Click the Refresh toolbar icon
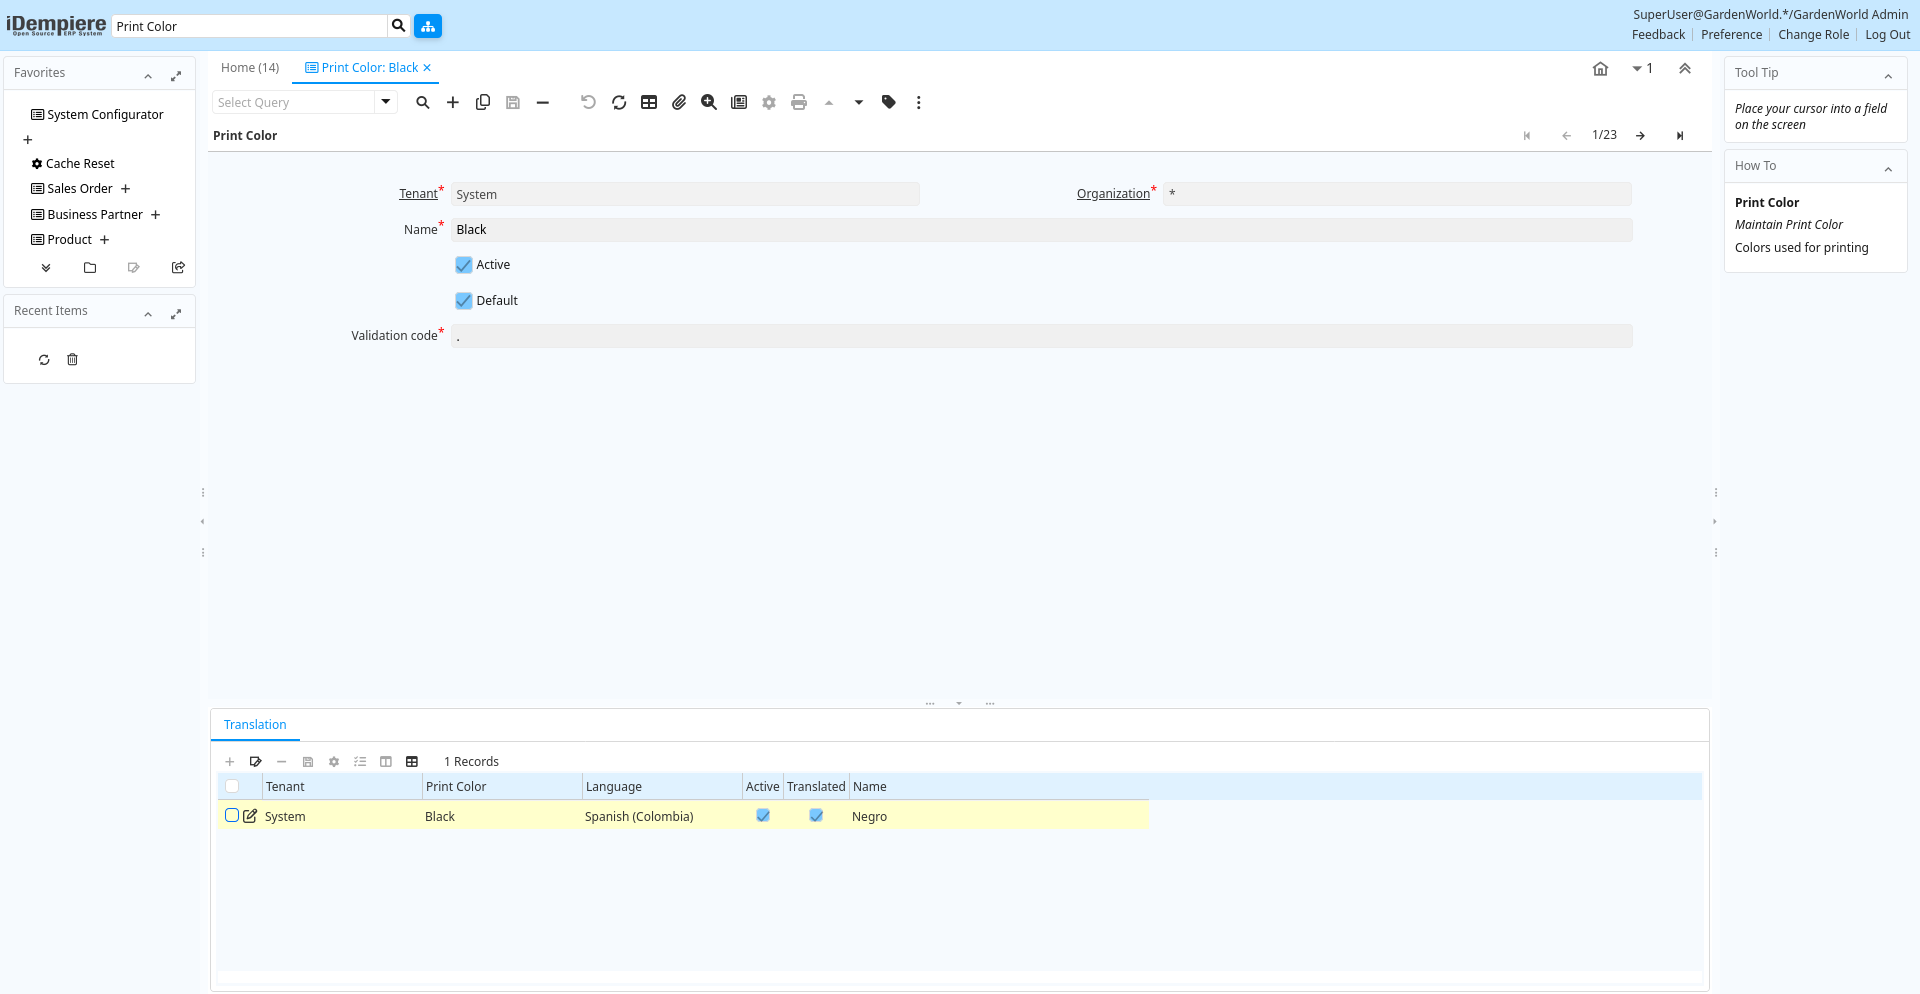1920x994 pixels. [619, 102]
